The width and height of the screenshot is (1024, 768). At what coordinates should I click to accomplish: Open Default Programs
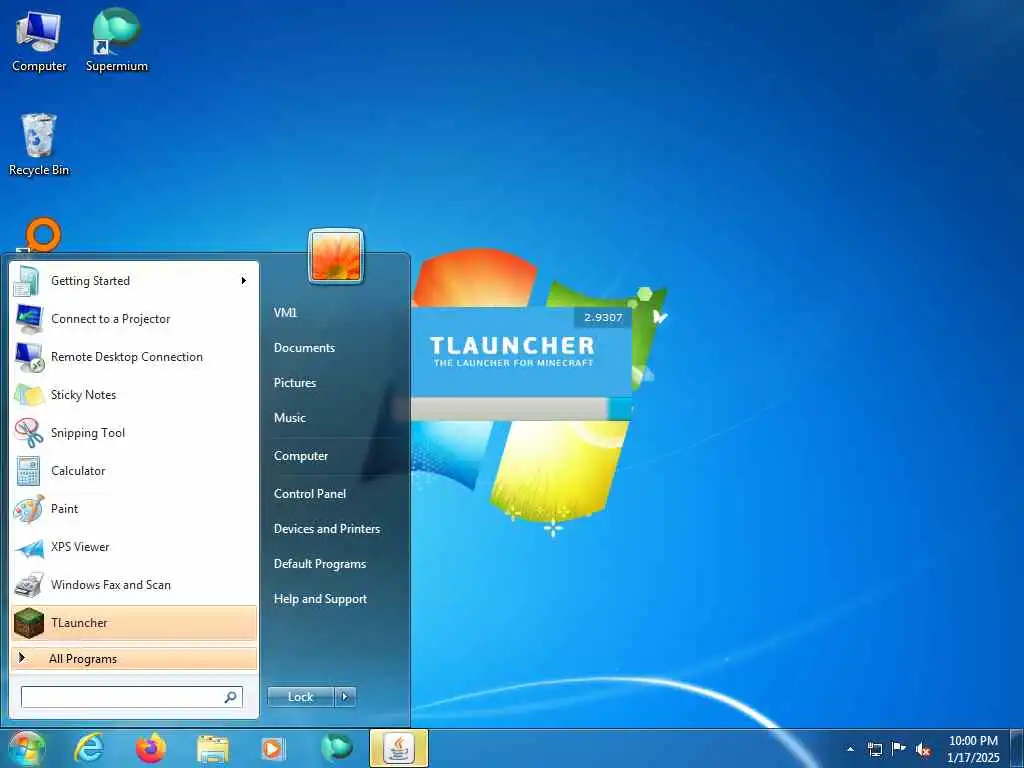tap(319, 564)
